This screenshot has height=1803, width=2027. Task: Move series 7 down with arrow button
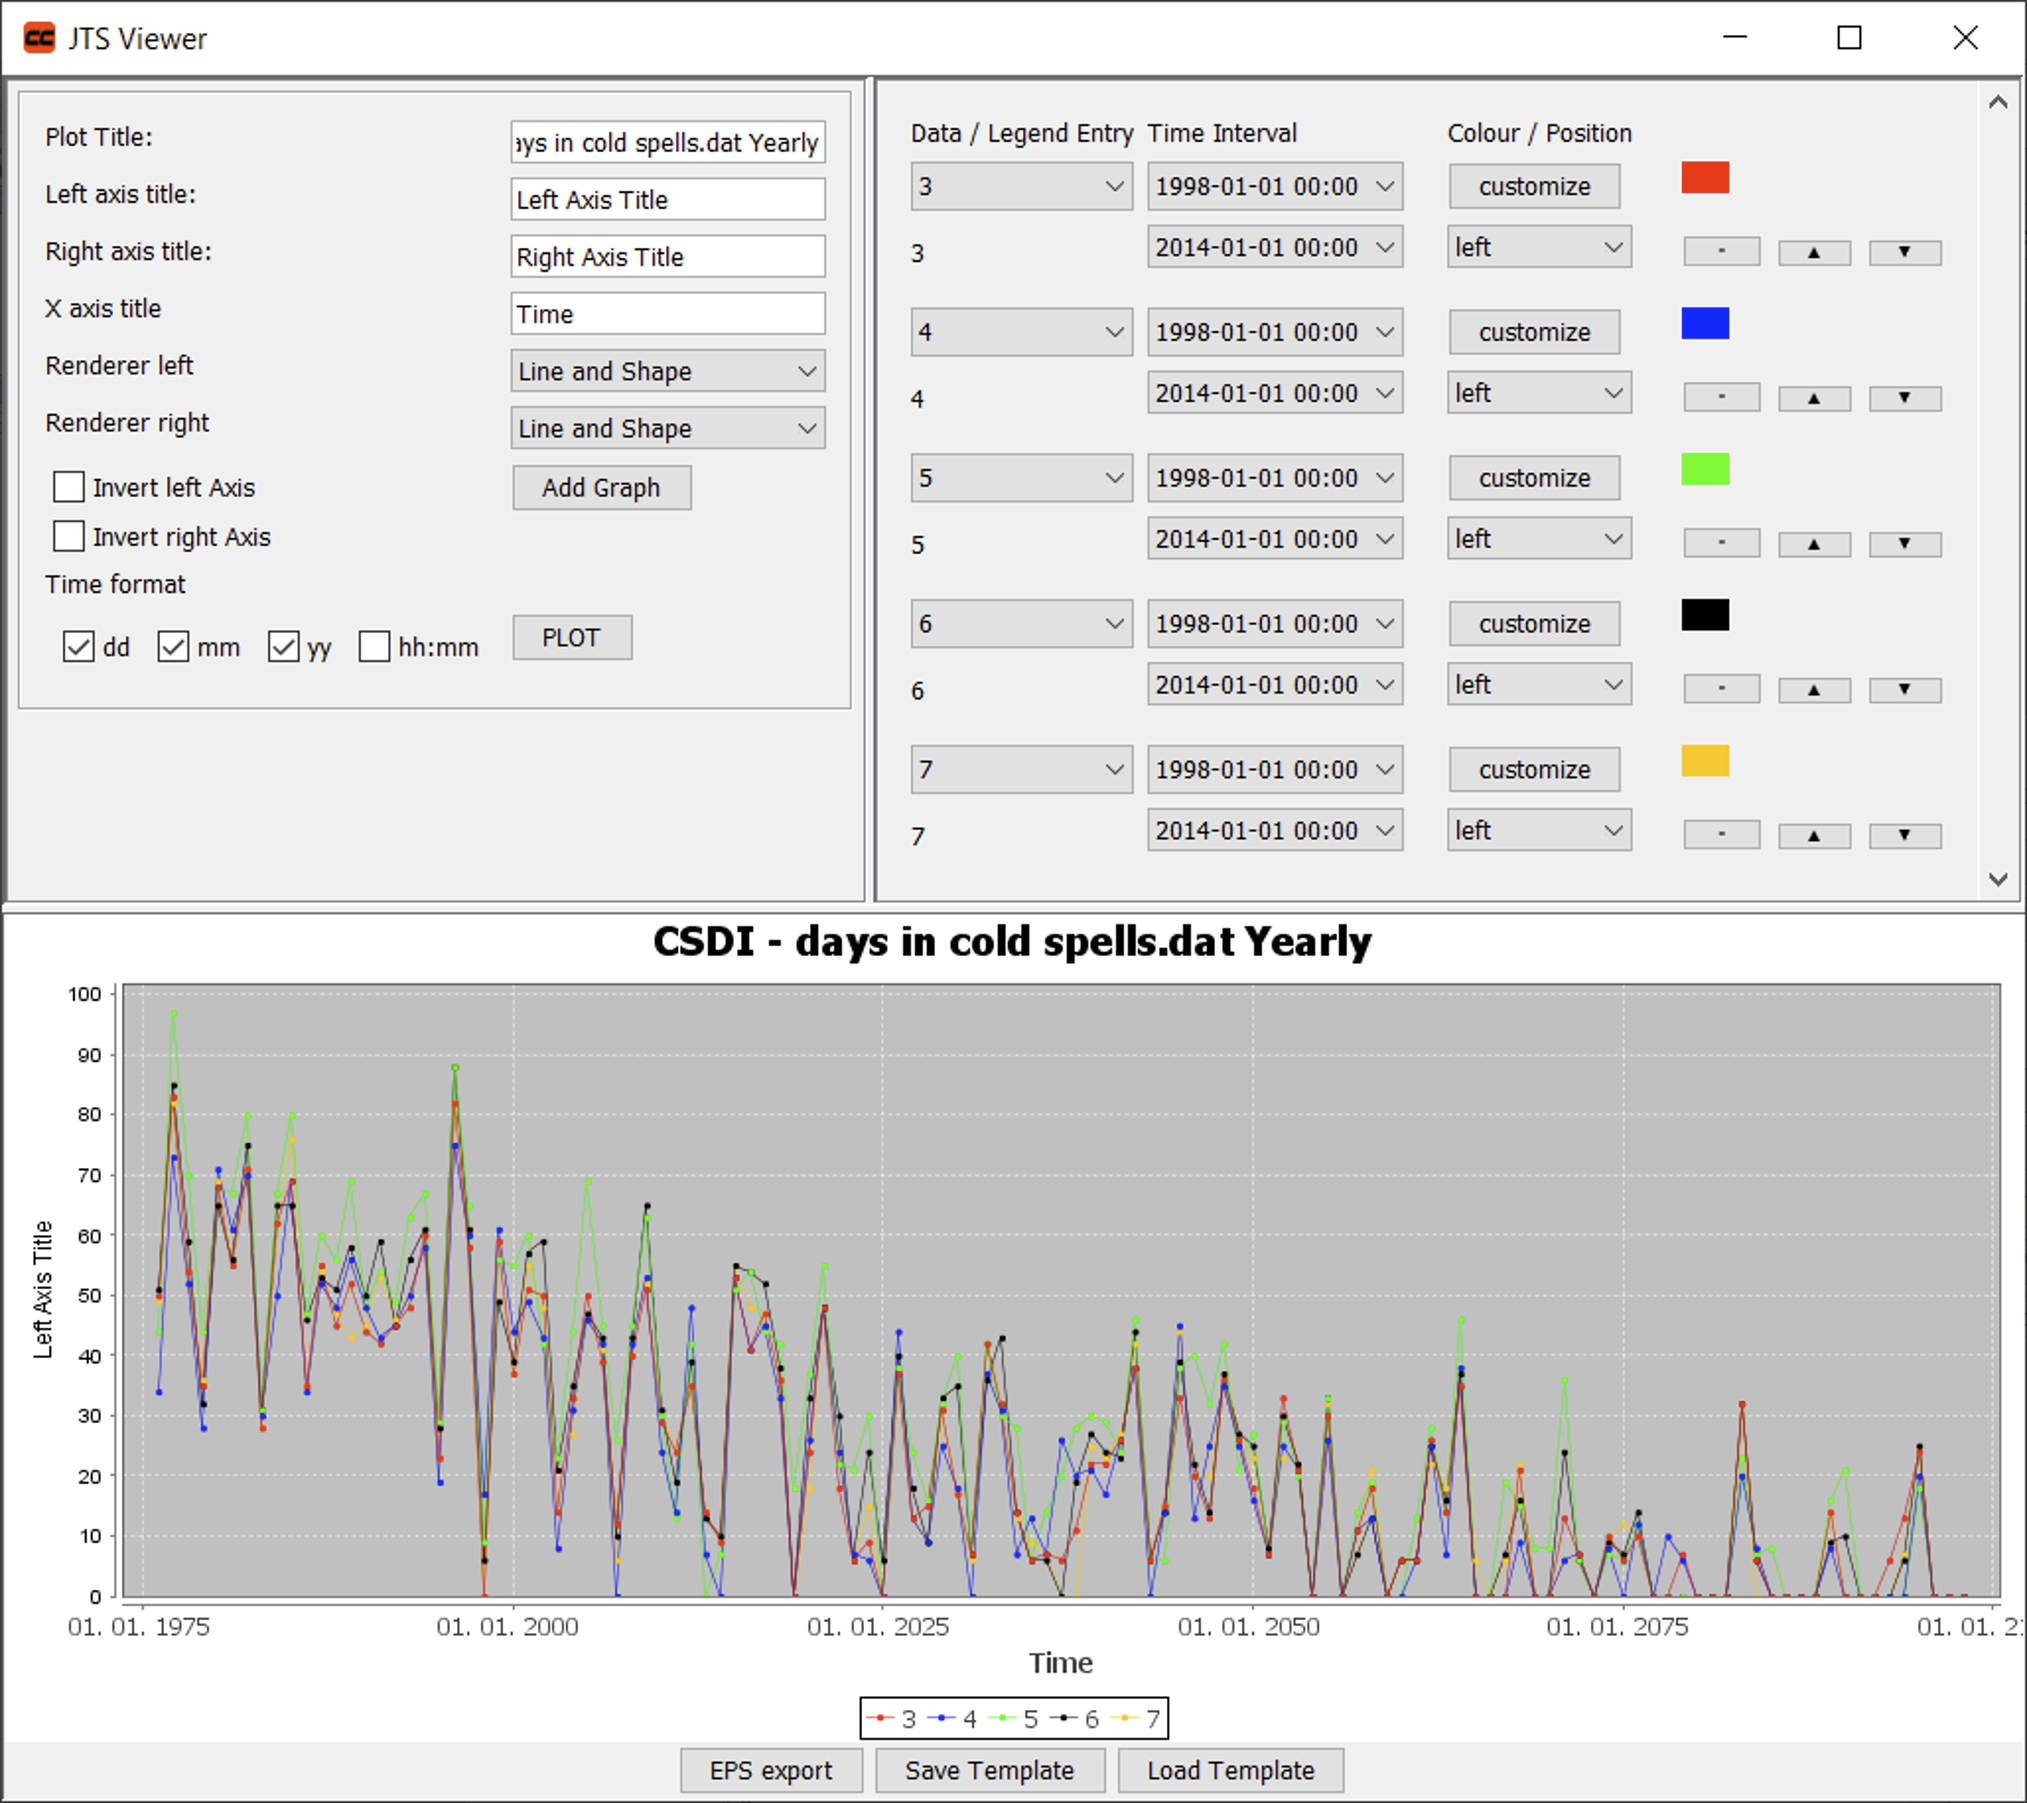coord(1904,835)
